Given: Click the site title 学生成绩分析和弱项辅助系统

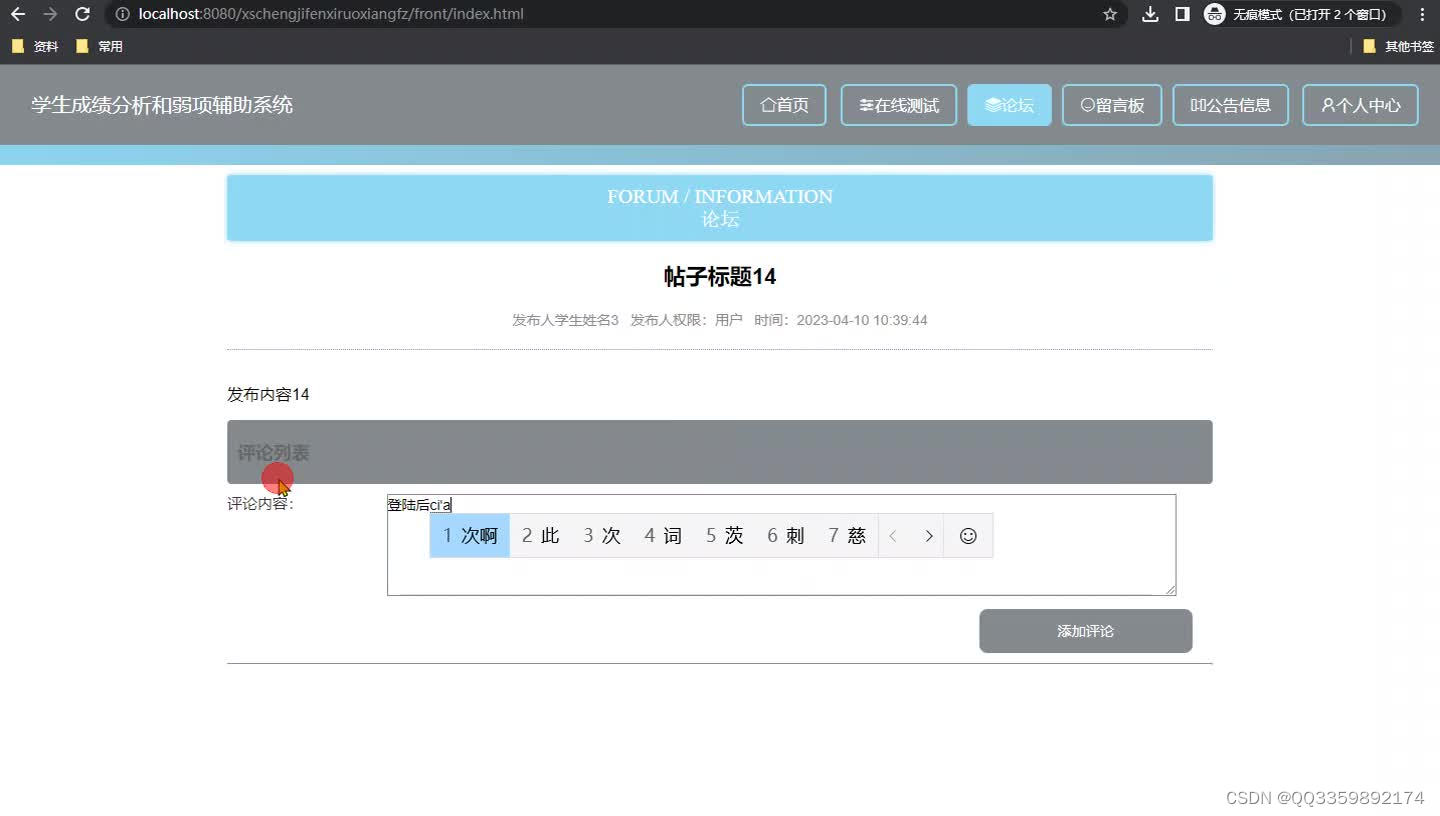Looking at the screenshot, I should (162, 105).
